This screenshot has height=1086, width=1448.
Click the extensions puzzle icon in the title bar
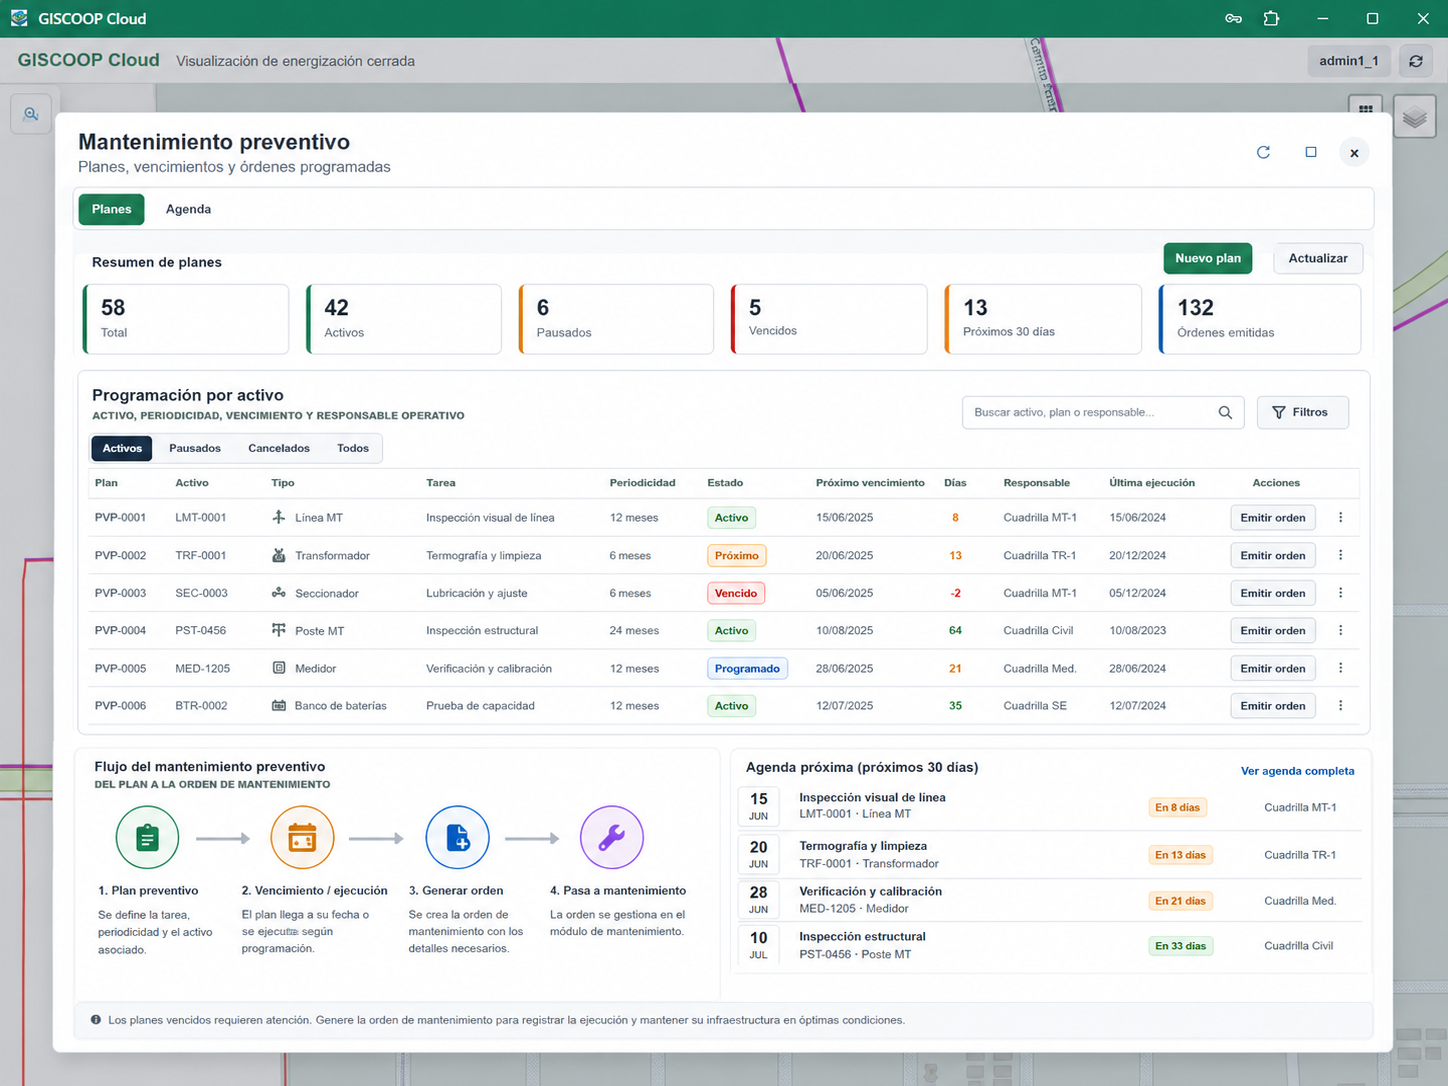(x=1271, y=19)
